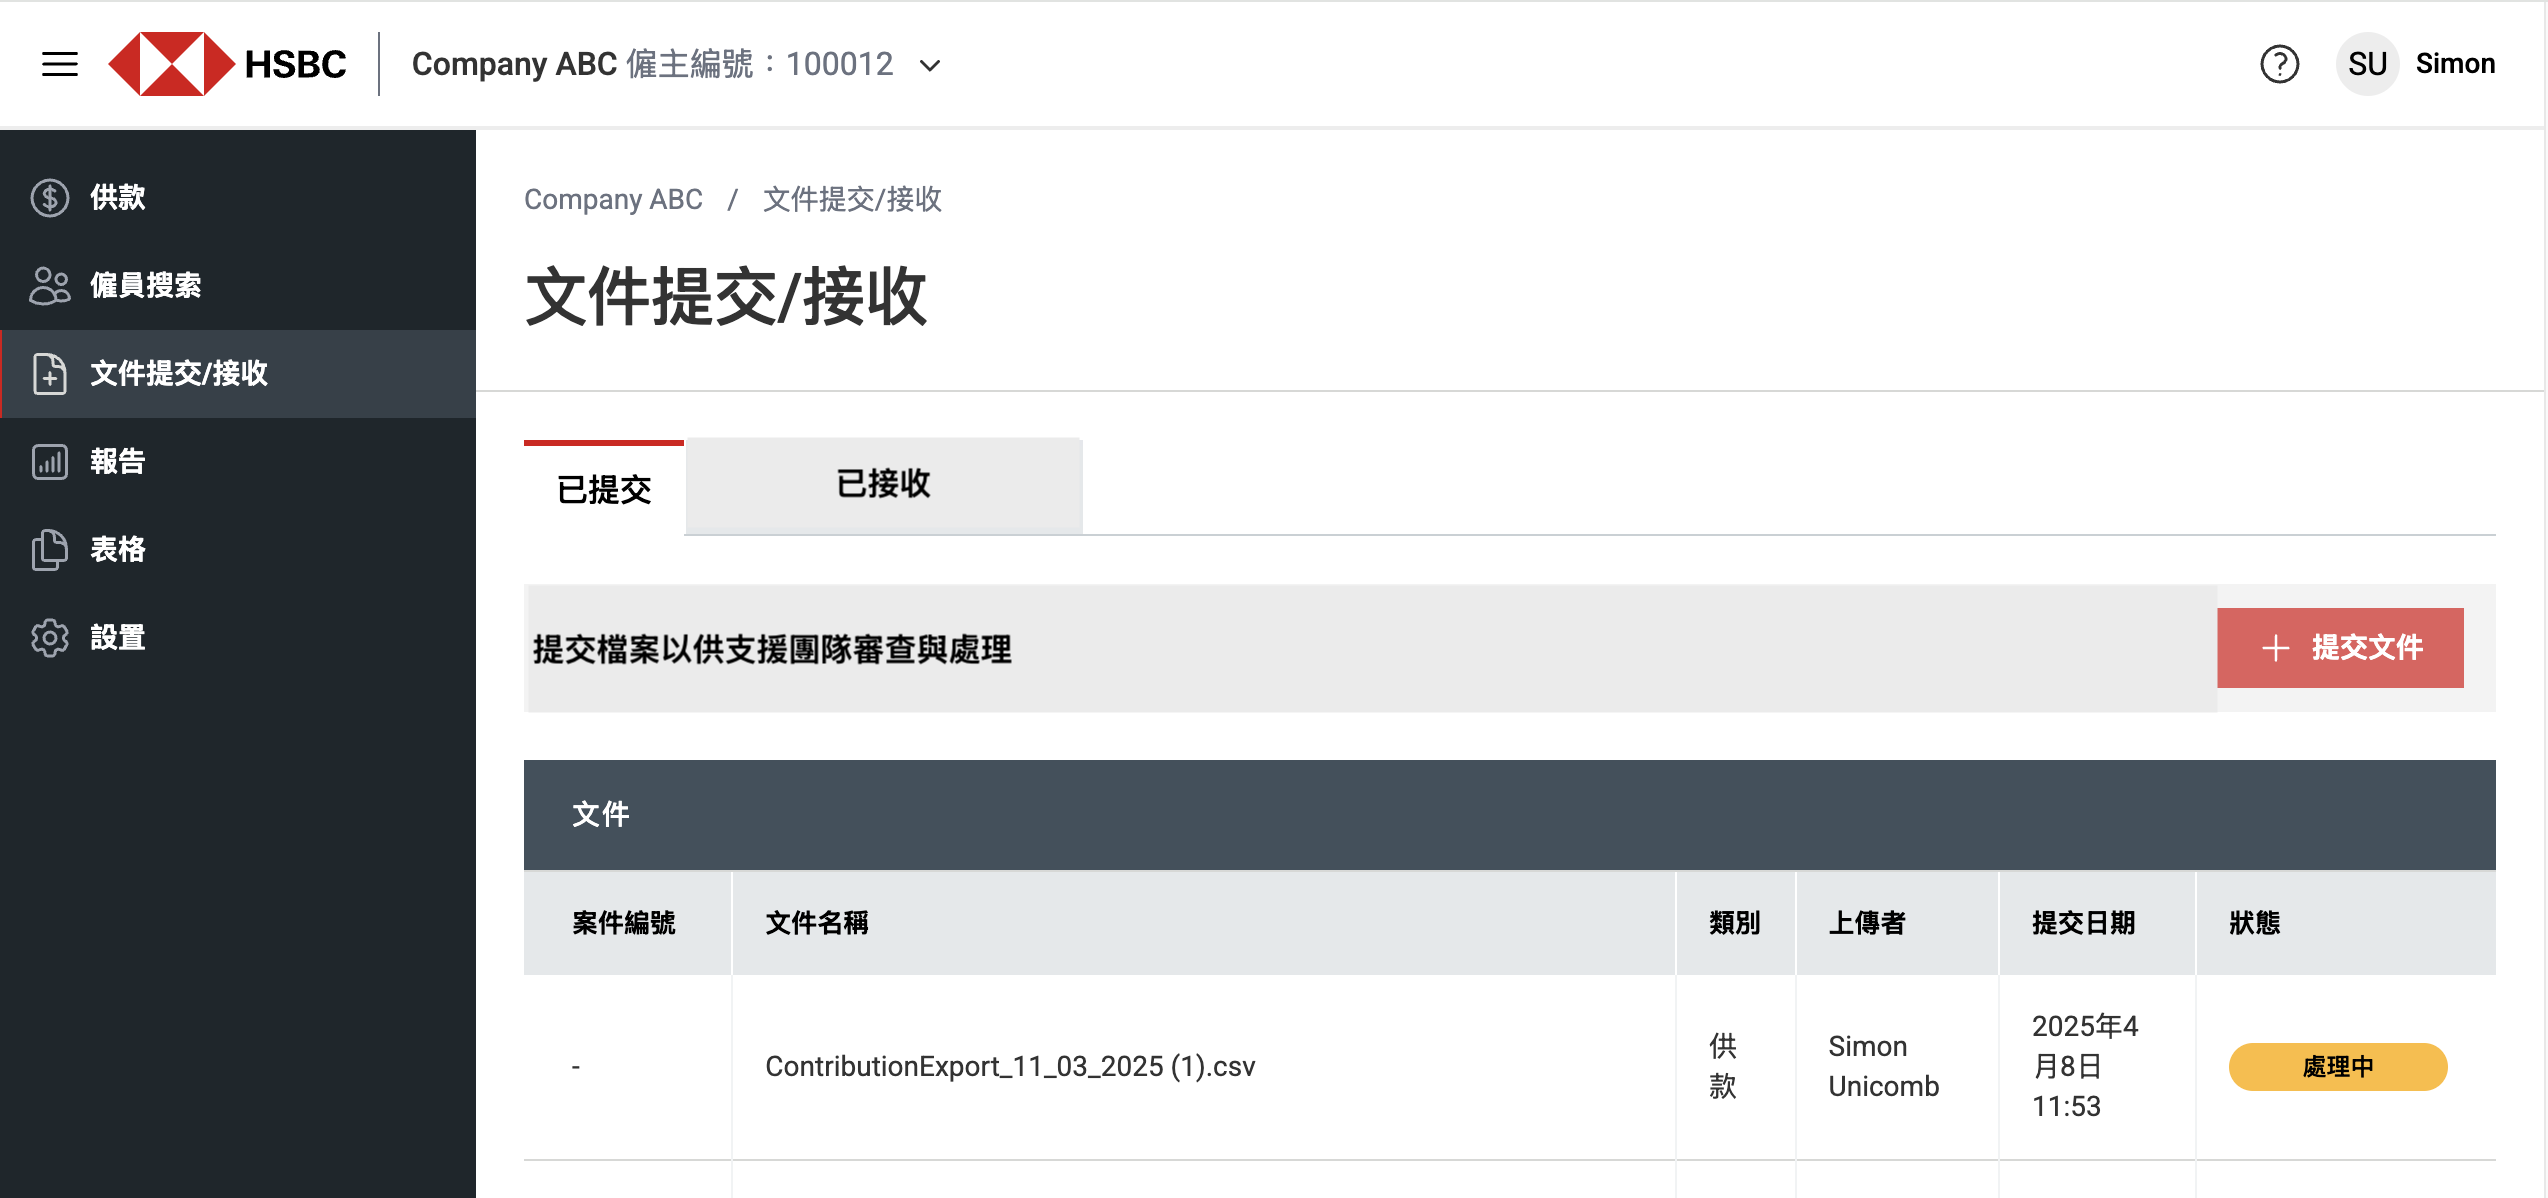Click the 報告 chart icon
This screenshot has height=1198, width=2548.
tap(50, 461)
